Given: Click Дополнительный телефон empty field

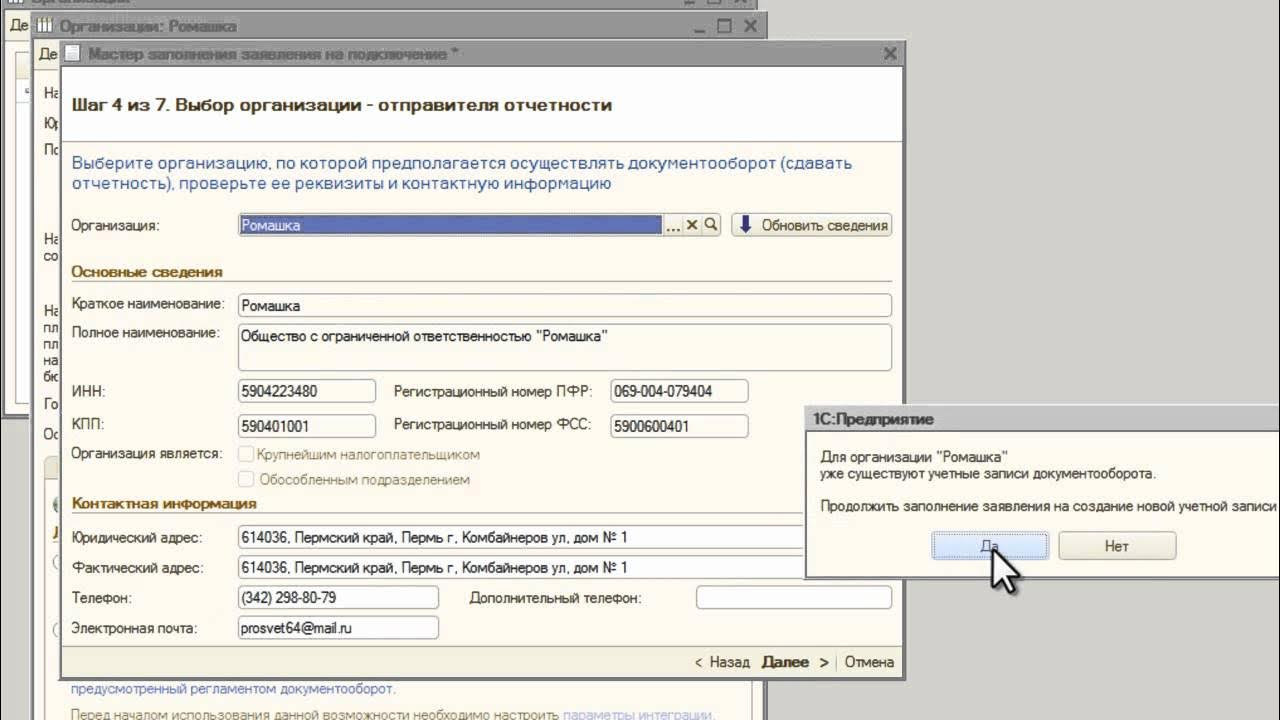Looking at the screenshot, I should (x=794, y=598).
